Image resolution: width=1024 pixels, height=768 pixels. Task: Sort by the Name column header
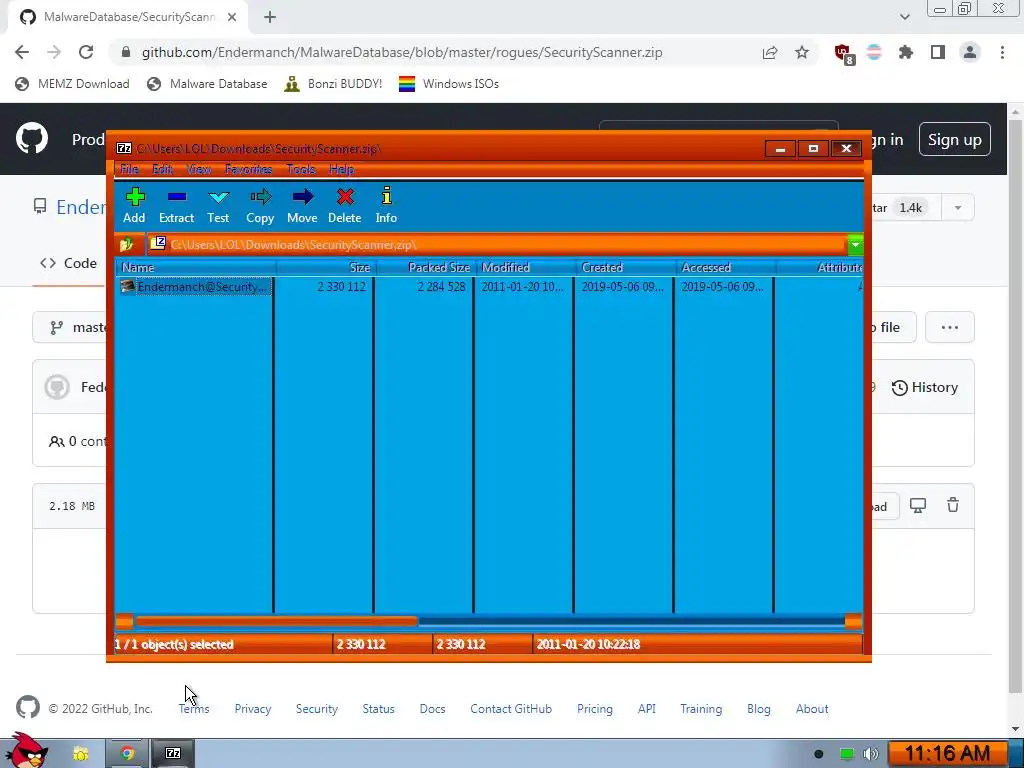[x=196, y=267]
